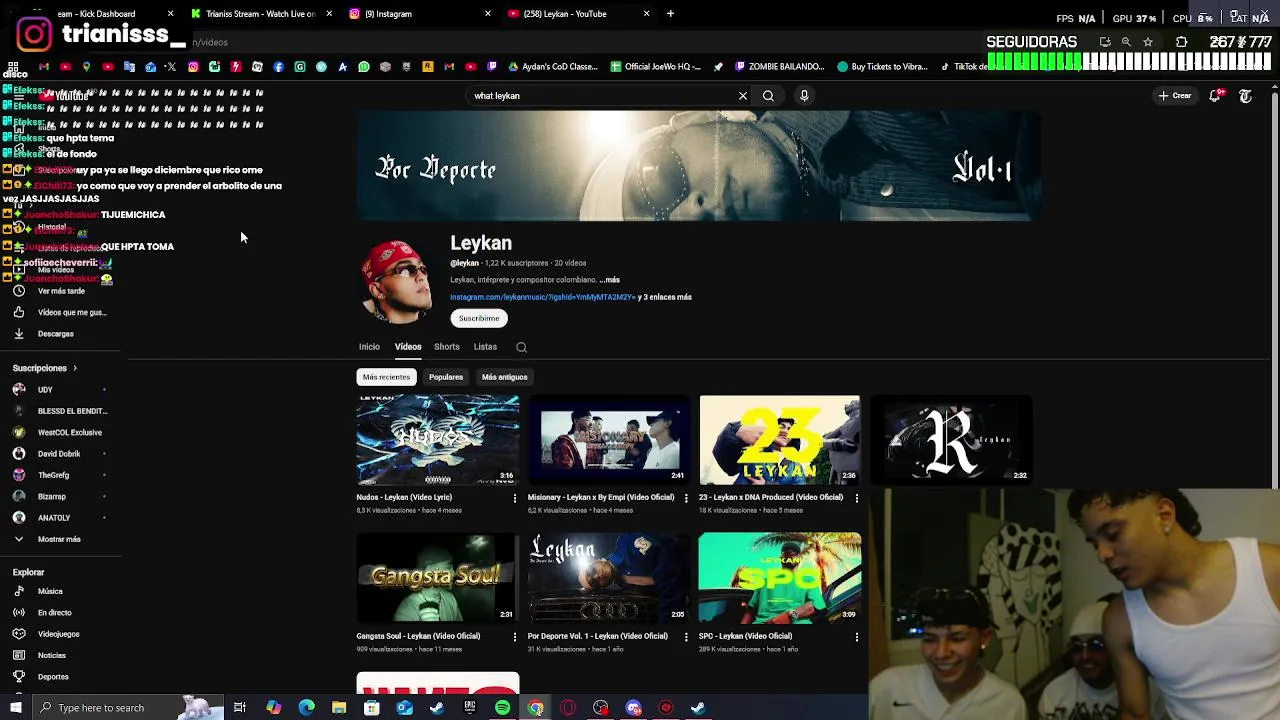Open Epic Games launcher from taskbar
The image size is (1280, 720).
(469, 708)
